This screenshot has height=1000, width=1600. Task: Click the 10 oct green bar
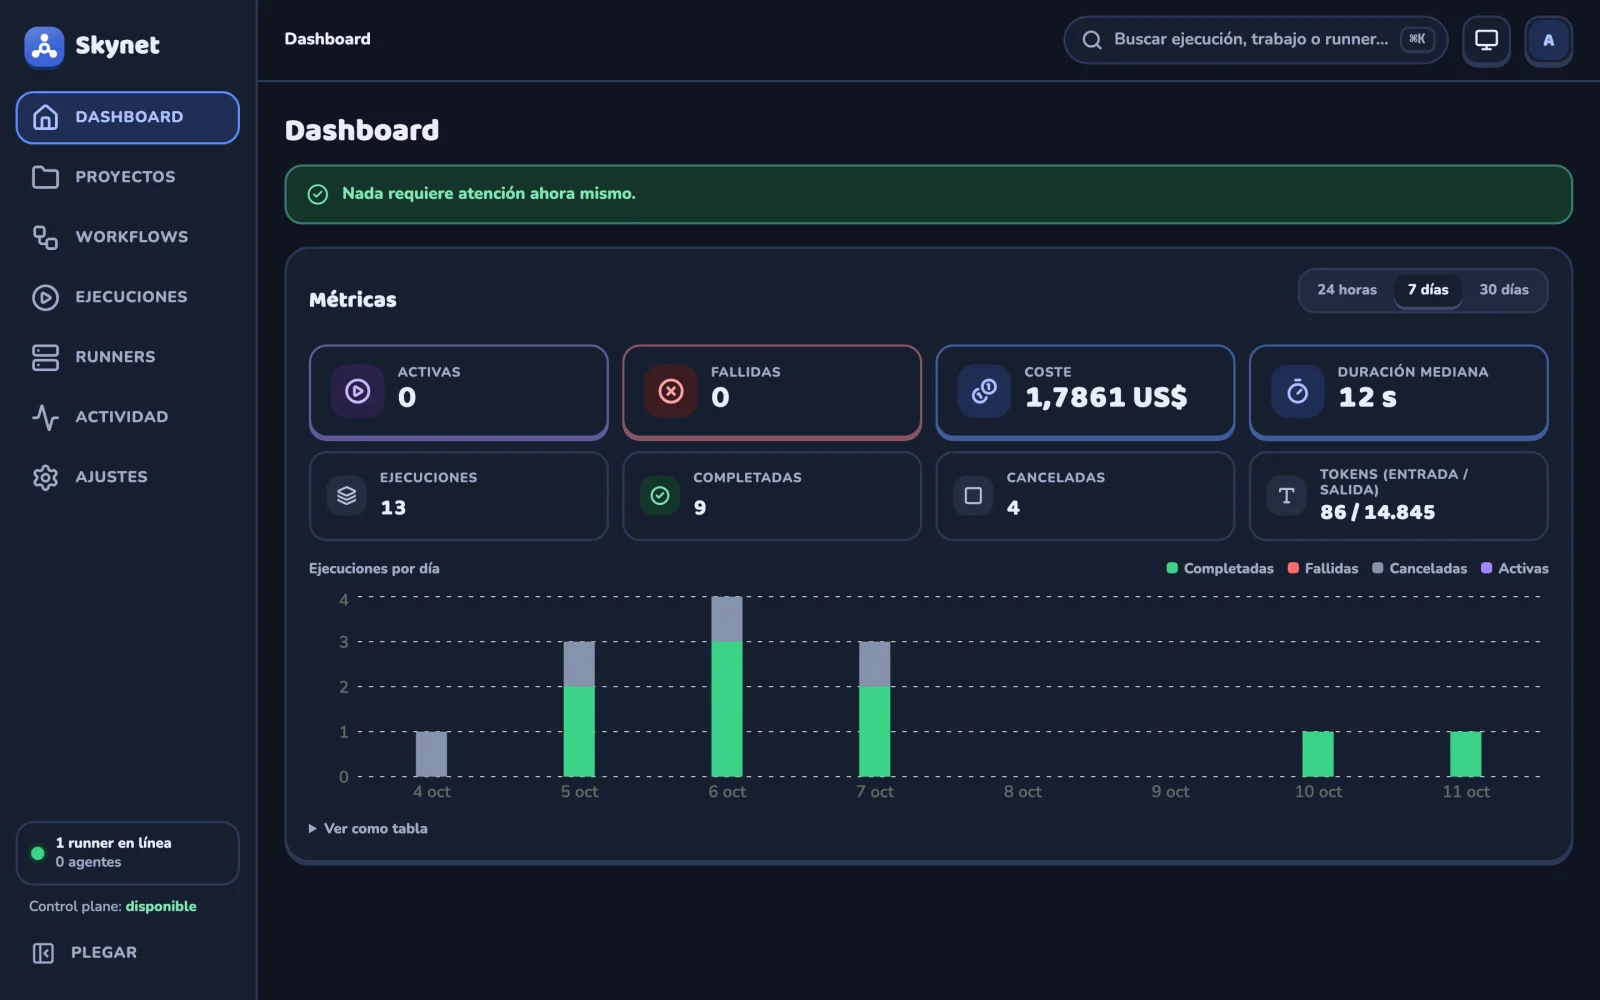pos(1318,754)
